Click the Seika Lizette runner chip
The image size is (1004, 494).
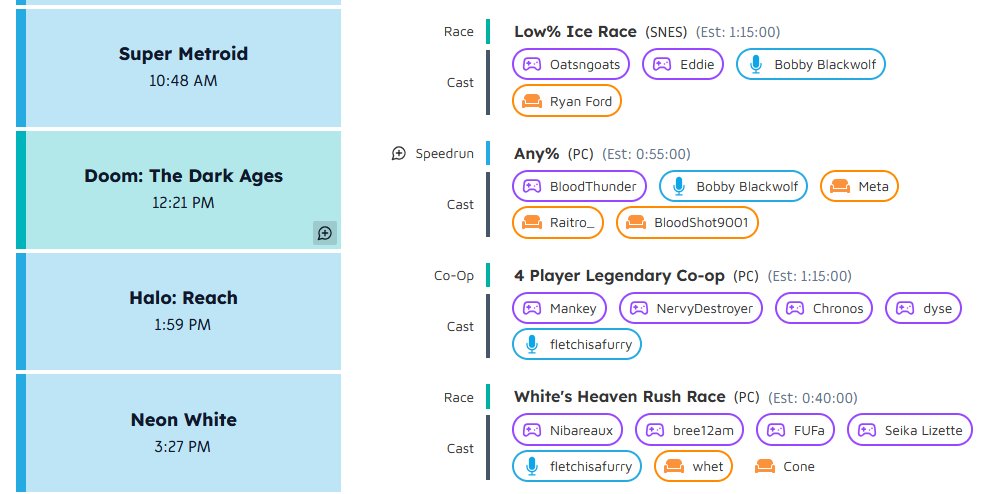click(x=910, y=430)
